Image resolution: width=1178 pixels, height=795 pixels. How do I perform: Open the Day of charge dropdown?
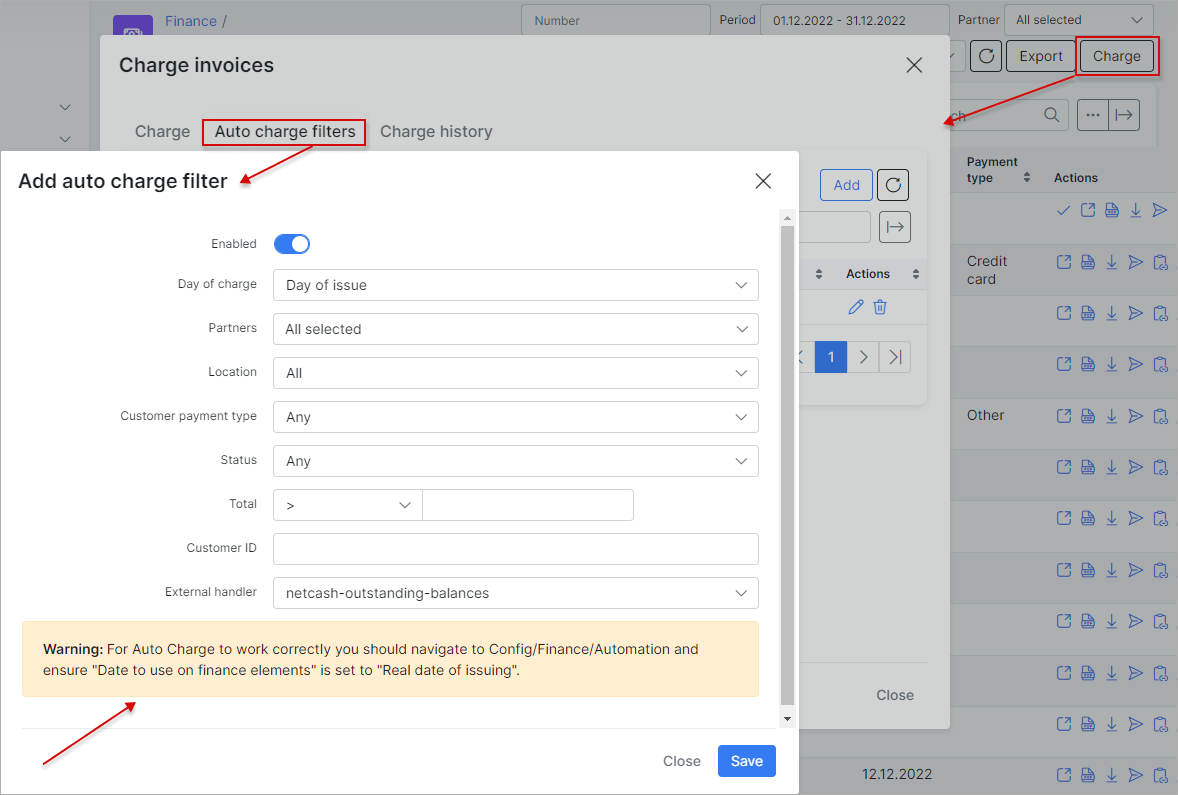point(515,285)
